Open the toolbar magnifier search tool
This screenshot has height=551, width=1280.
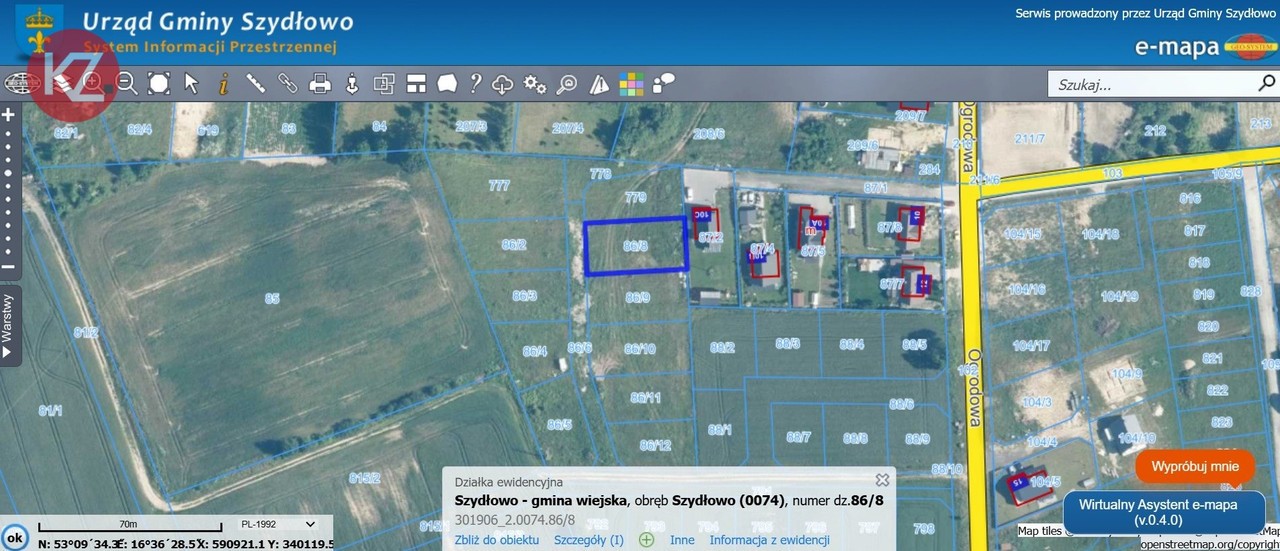(x=567, y=83)
